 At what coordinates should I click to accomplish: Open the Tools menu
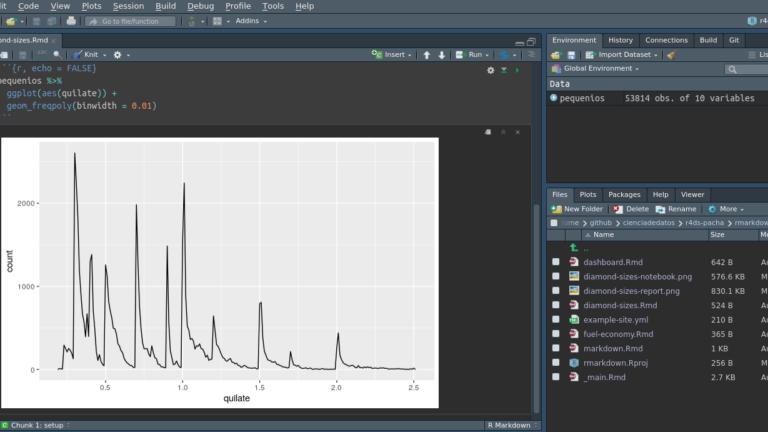click(273, 6)
